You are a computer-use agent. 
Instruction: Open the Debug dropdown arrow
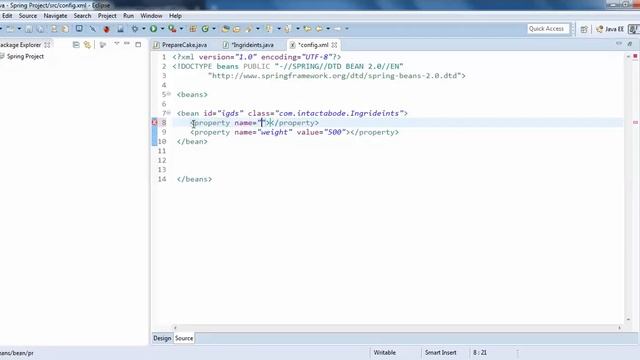tap(143, 29)
